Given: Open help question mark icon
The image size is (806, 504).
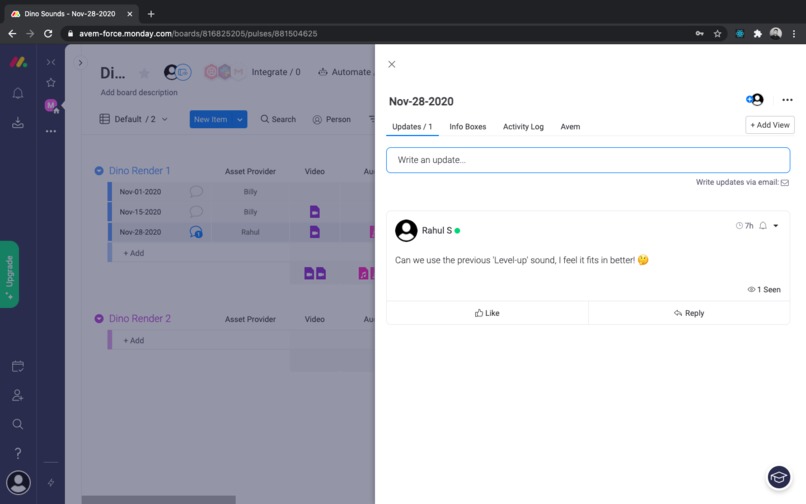Looking at the screenshot, I should click(18, 453).
